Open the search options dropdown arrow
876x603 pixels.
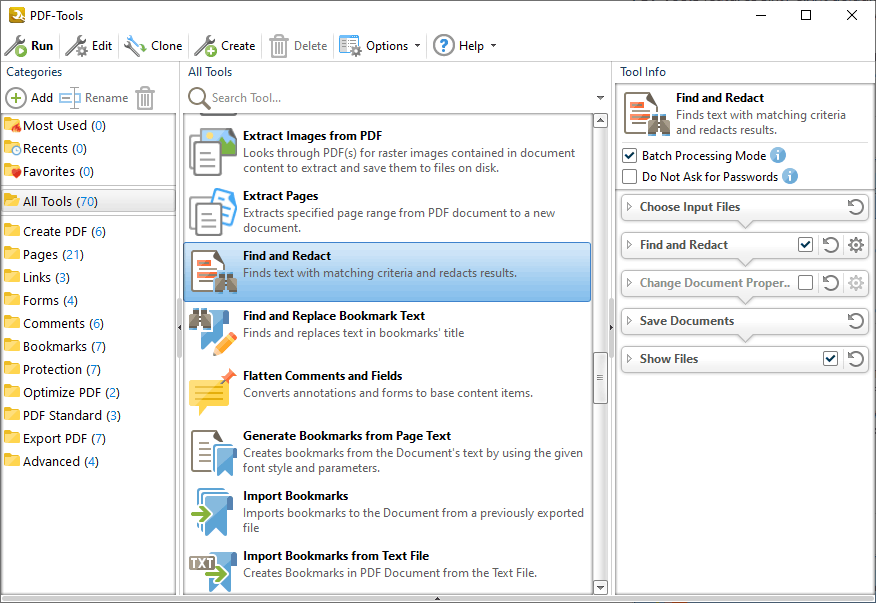point(601,98)
